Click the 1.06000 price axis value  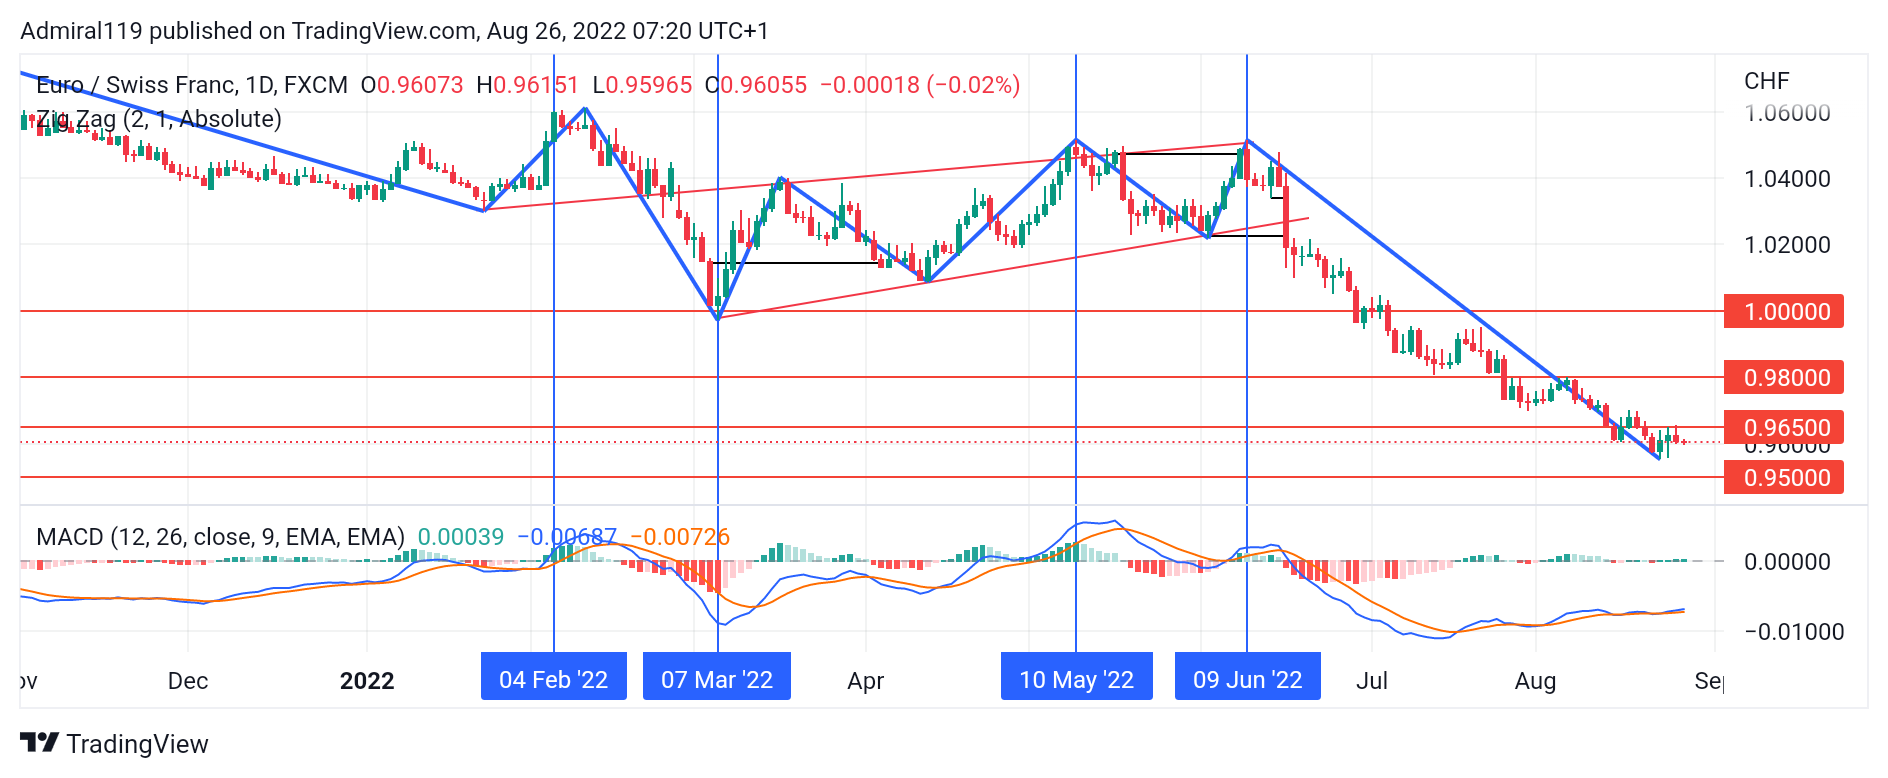1787,113
